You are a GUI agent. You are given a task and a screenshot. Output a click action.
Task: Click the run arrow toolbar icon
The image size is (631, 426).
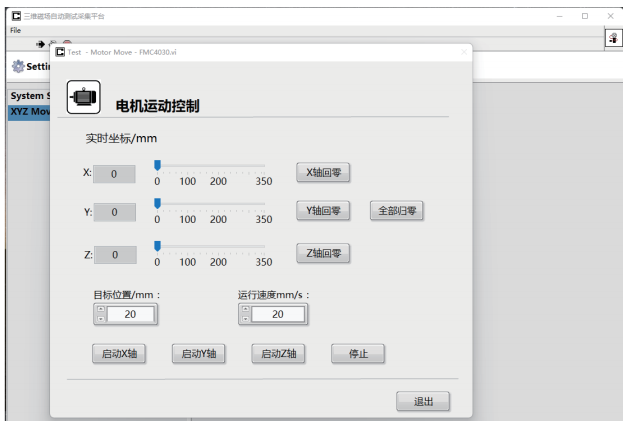(x=41, y=44)
